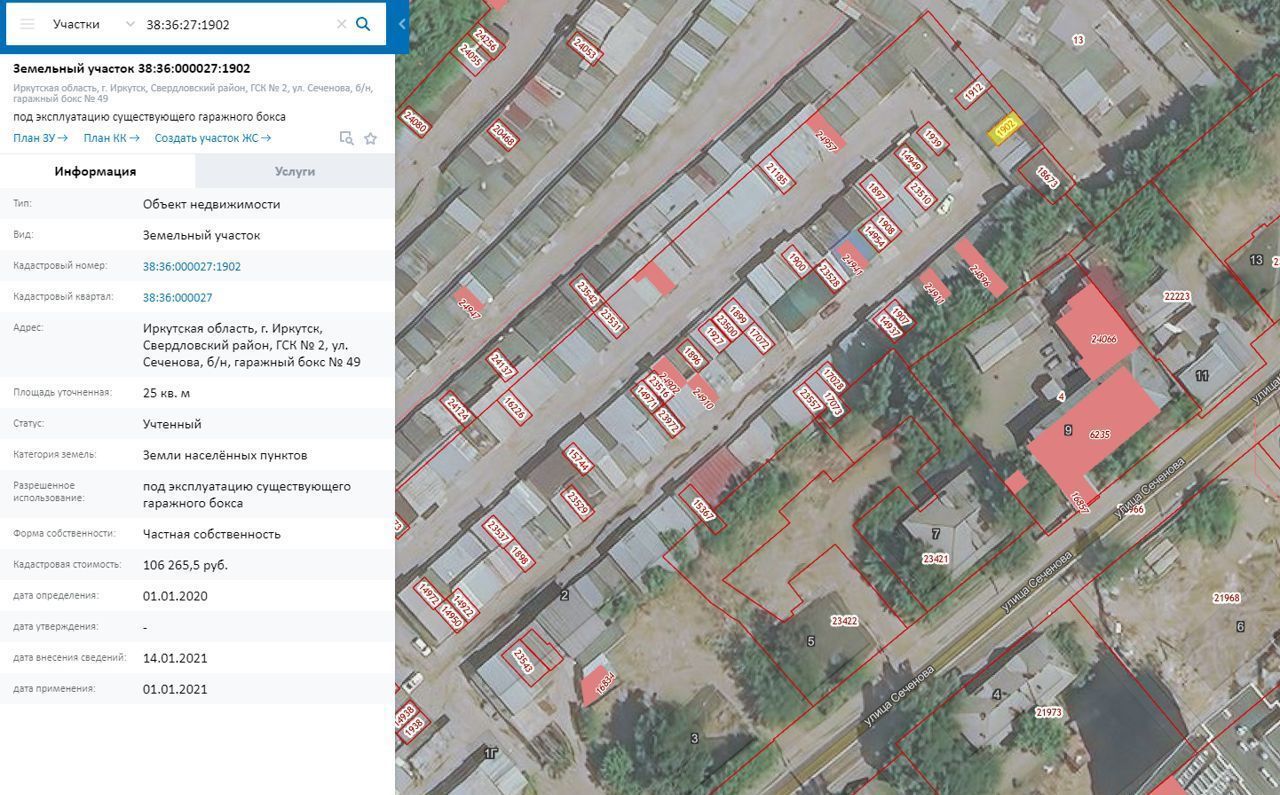This screenshot has height=795, width=1280.
Task: Select parcel labeled 24137 on map
Action: click(502, 367)
